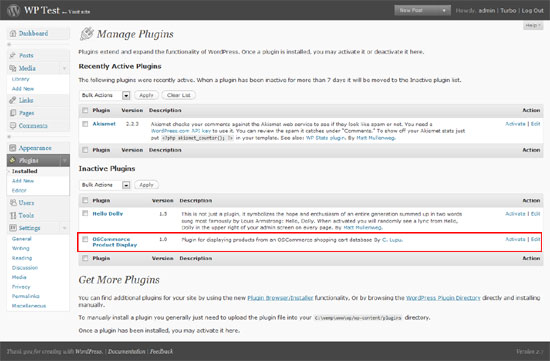Viewport: 550px width, 361px height.
Task: Open the Akismet plugin name link
Action: [104, 124]
